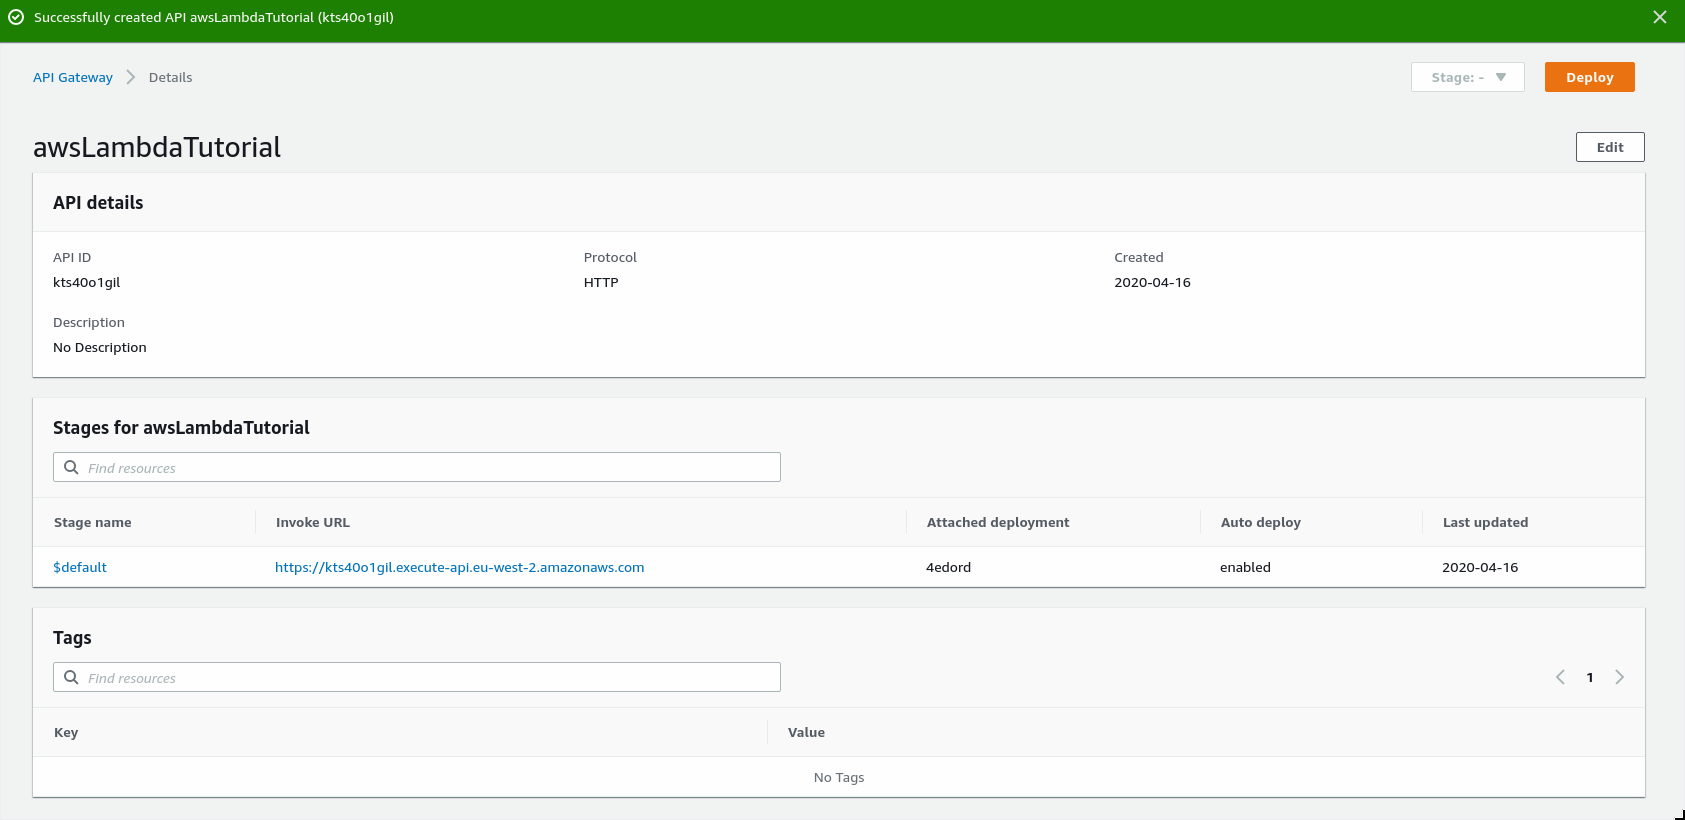Screen dimensions: 1685x820
Task: Click the Successfully created API message text
Action: (214, 17)
